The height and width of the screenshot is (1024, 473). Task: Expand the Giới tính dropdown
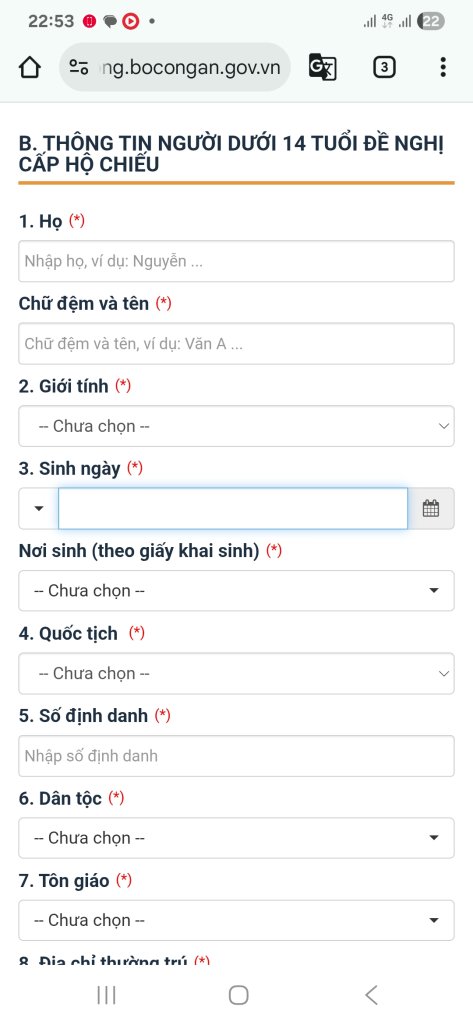tap(236, 426)
